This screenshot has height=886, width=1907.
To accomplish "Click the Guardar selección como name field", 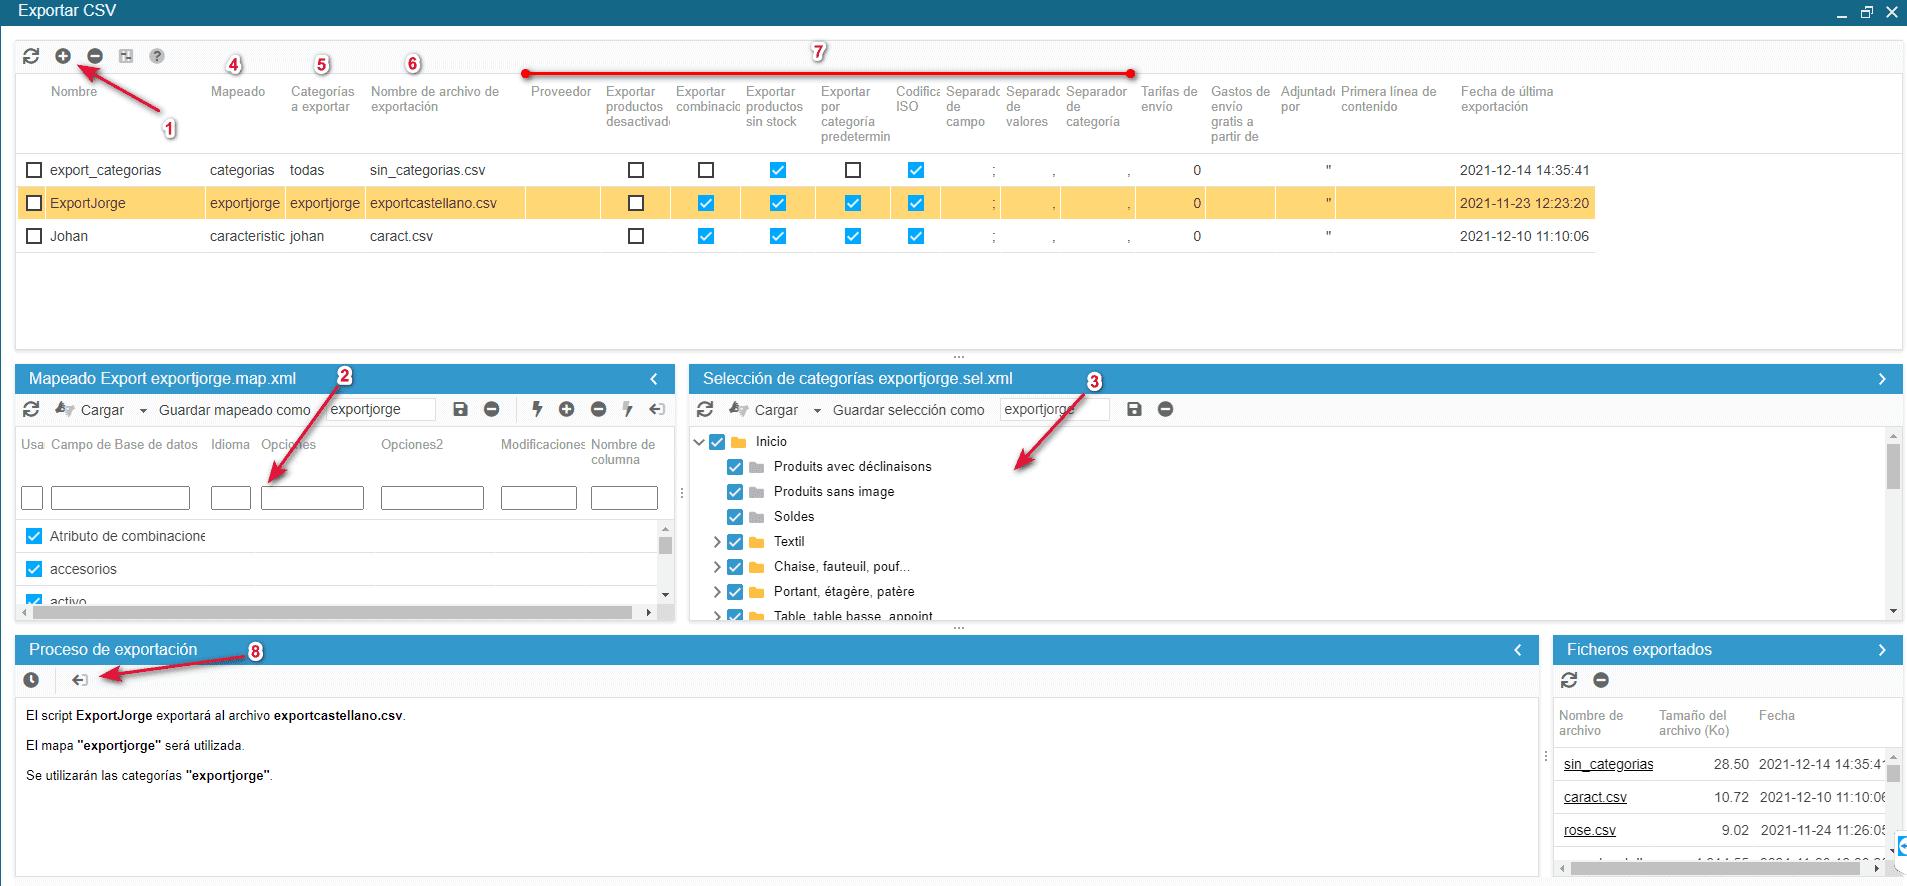I will (1054, 409).
